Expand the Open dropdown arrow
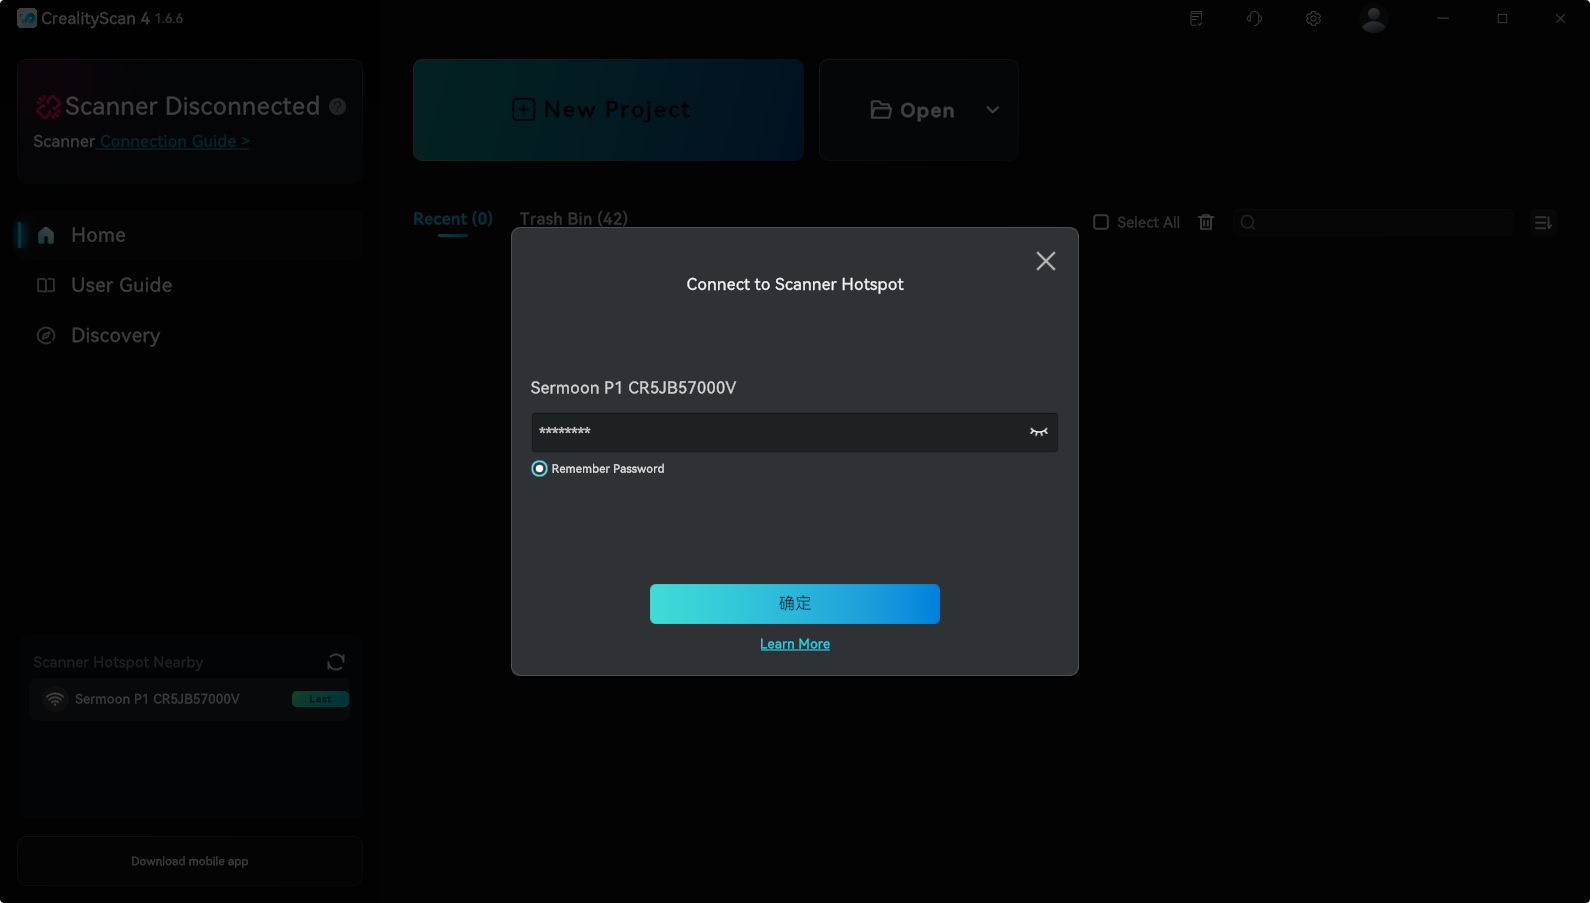Viewport: 1590px width, 903px height. [992, 110]
